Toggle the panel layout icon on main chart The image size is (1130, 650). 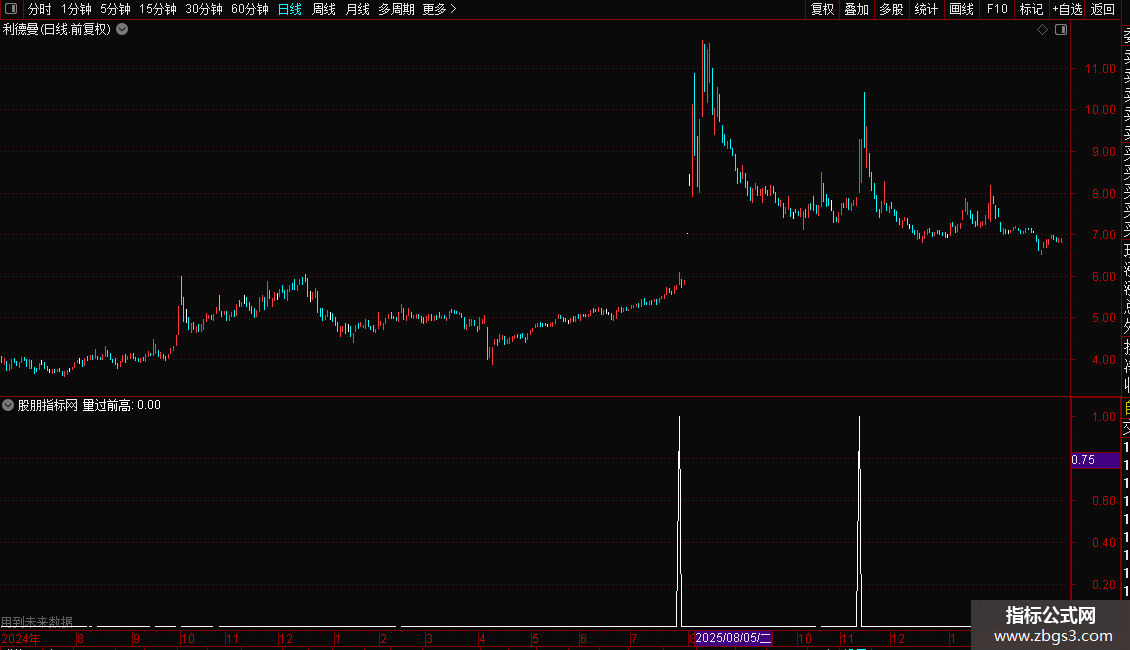pyautogui.click(x=1061, y=30)
